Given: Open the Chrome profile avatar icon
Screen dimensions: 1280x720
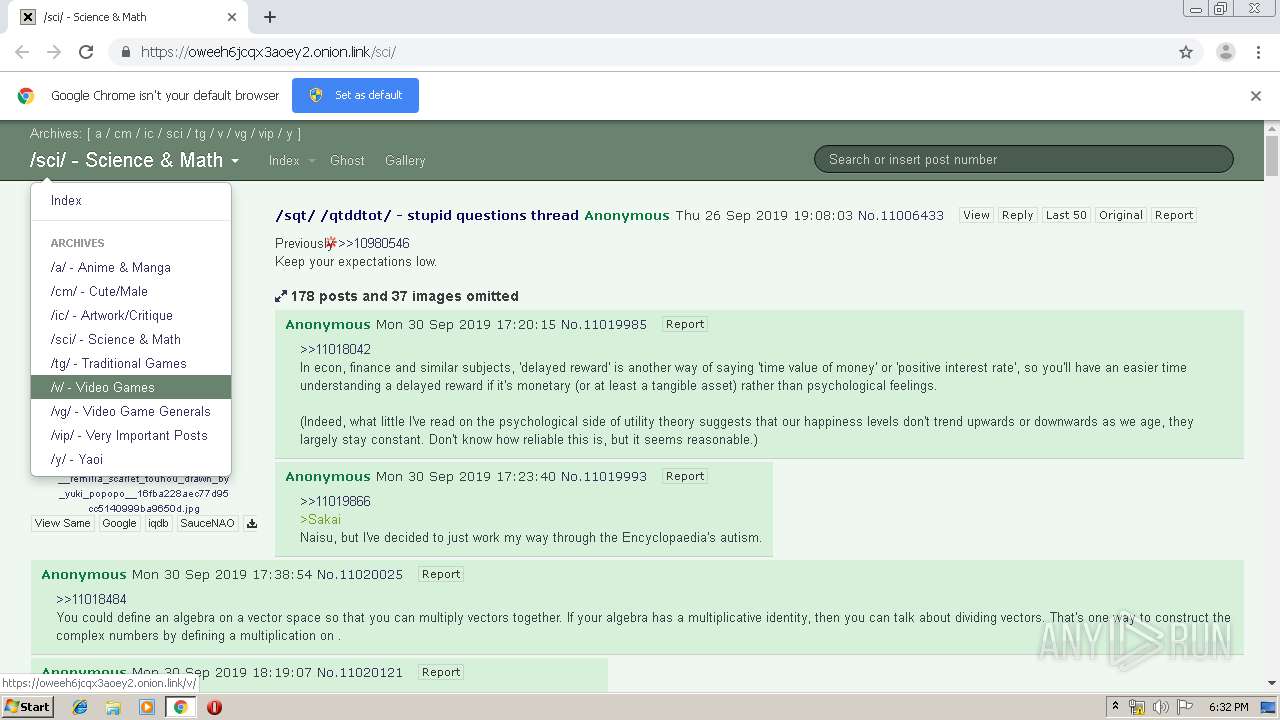Looking at the screenshot, I should pos(1225,52).
